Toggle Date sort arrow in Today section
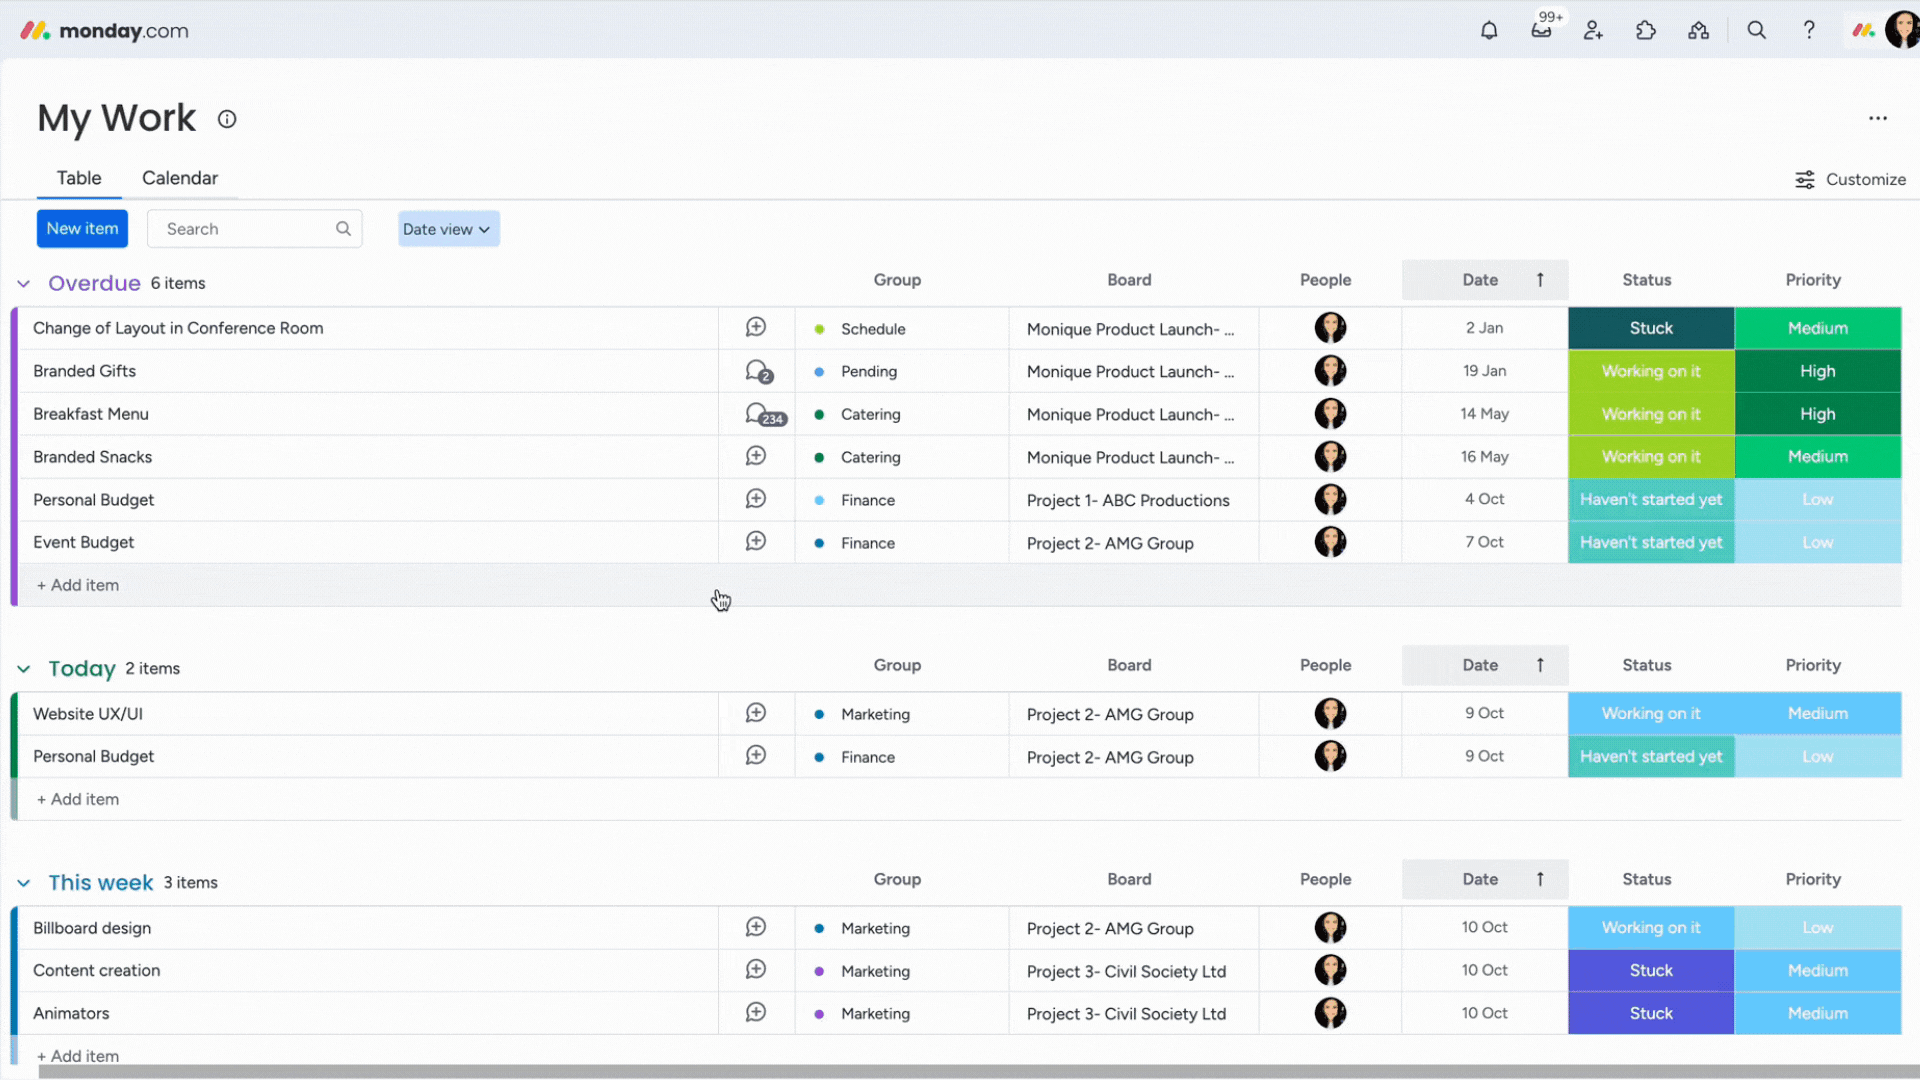Viewport: 1920px width, 1080px height. (1540, 665)
